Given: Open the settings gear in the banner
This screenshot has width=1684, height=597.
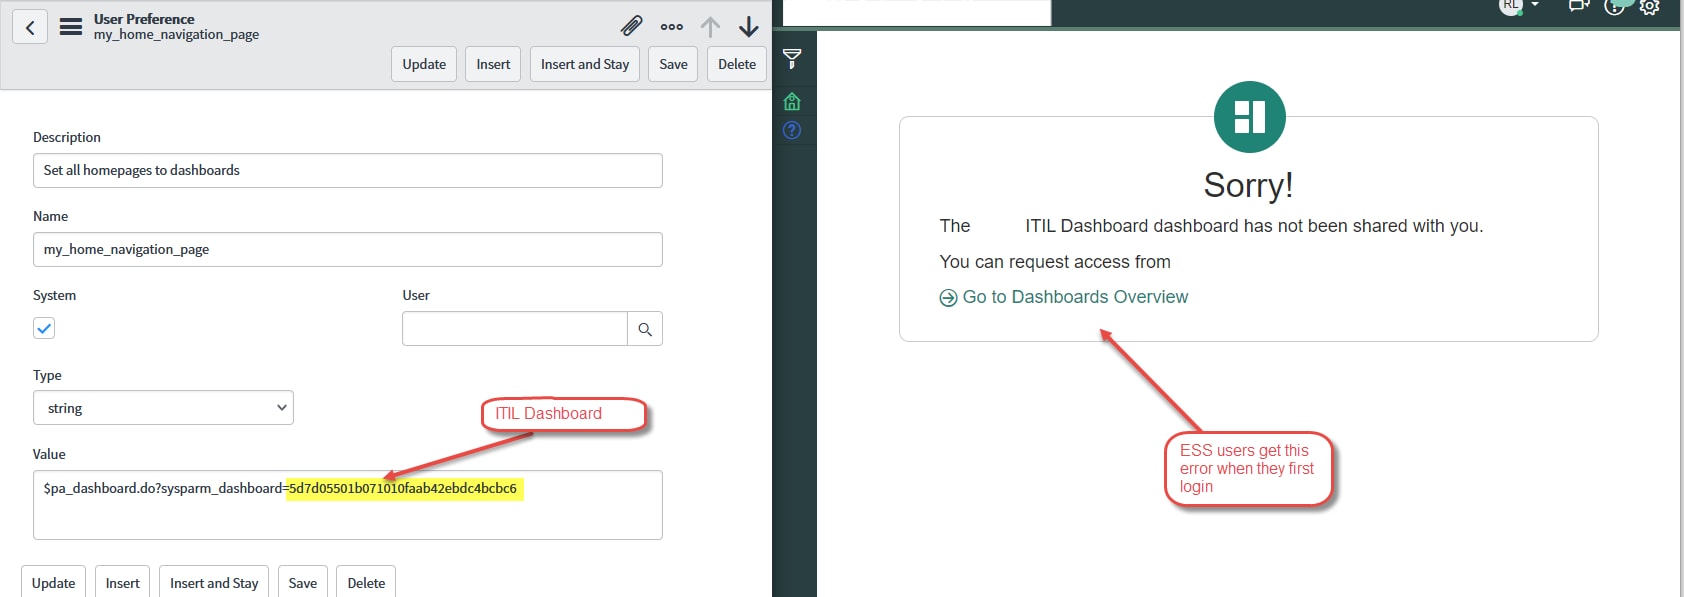Looking at the screenshot, I should click(x=1650, y=7).
